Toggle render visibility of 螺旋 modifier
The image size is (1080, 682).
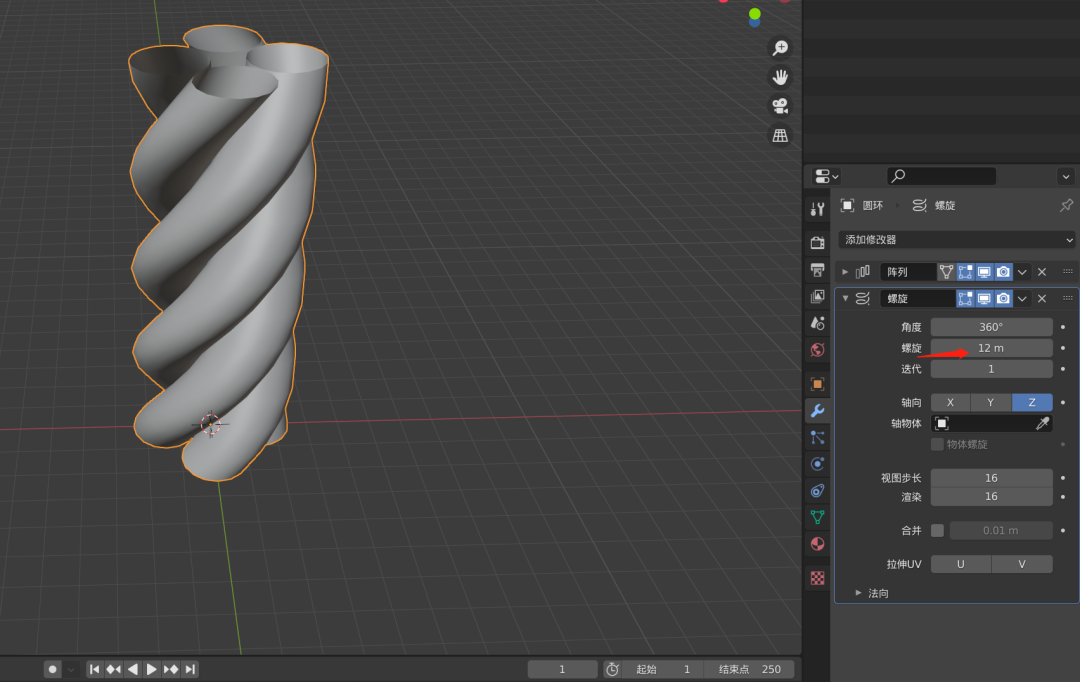coord(1003,299)
